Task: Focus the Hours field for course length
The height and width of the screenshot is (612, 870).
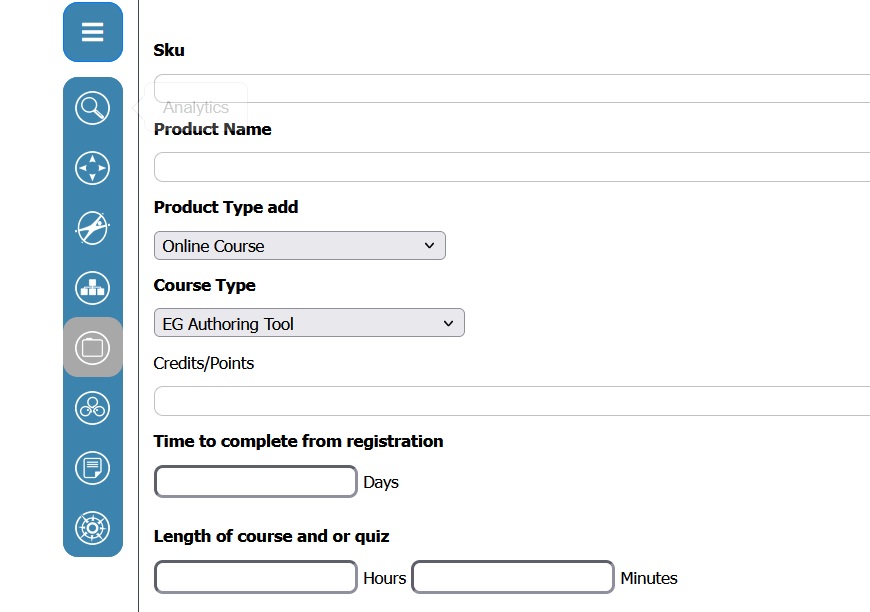Action: (256, 577)
